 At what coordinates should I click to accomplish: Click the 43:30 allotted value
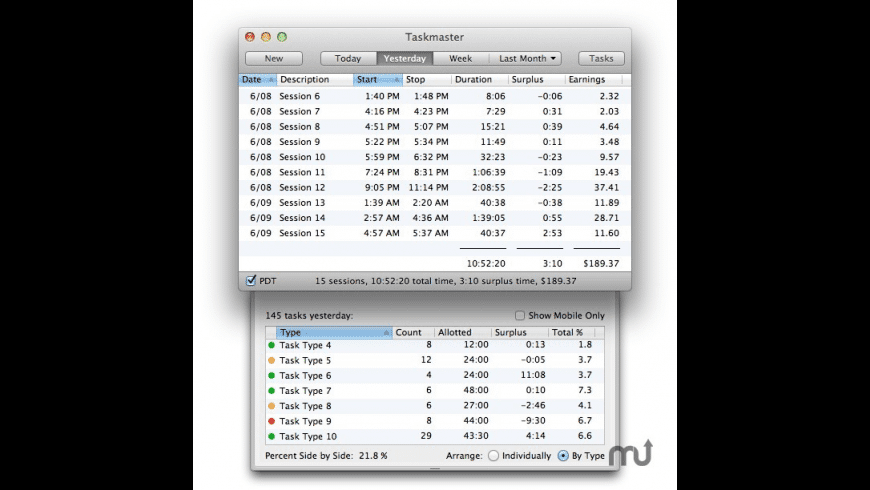point(477,436)
